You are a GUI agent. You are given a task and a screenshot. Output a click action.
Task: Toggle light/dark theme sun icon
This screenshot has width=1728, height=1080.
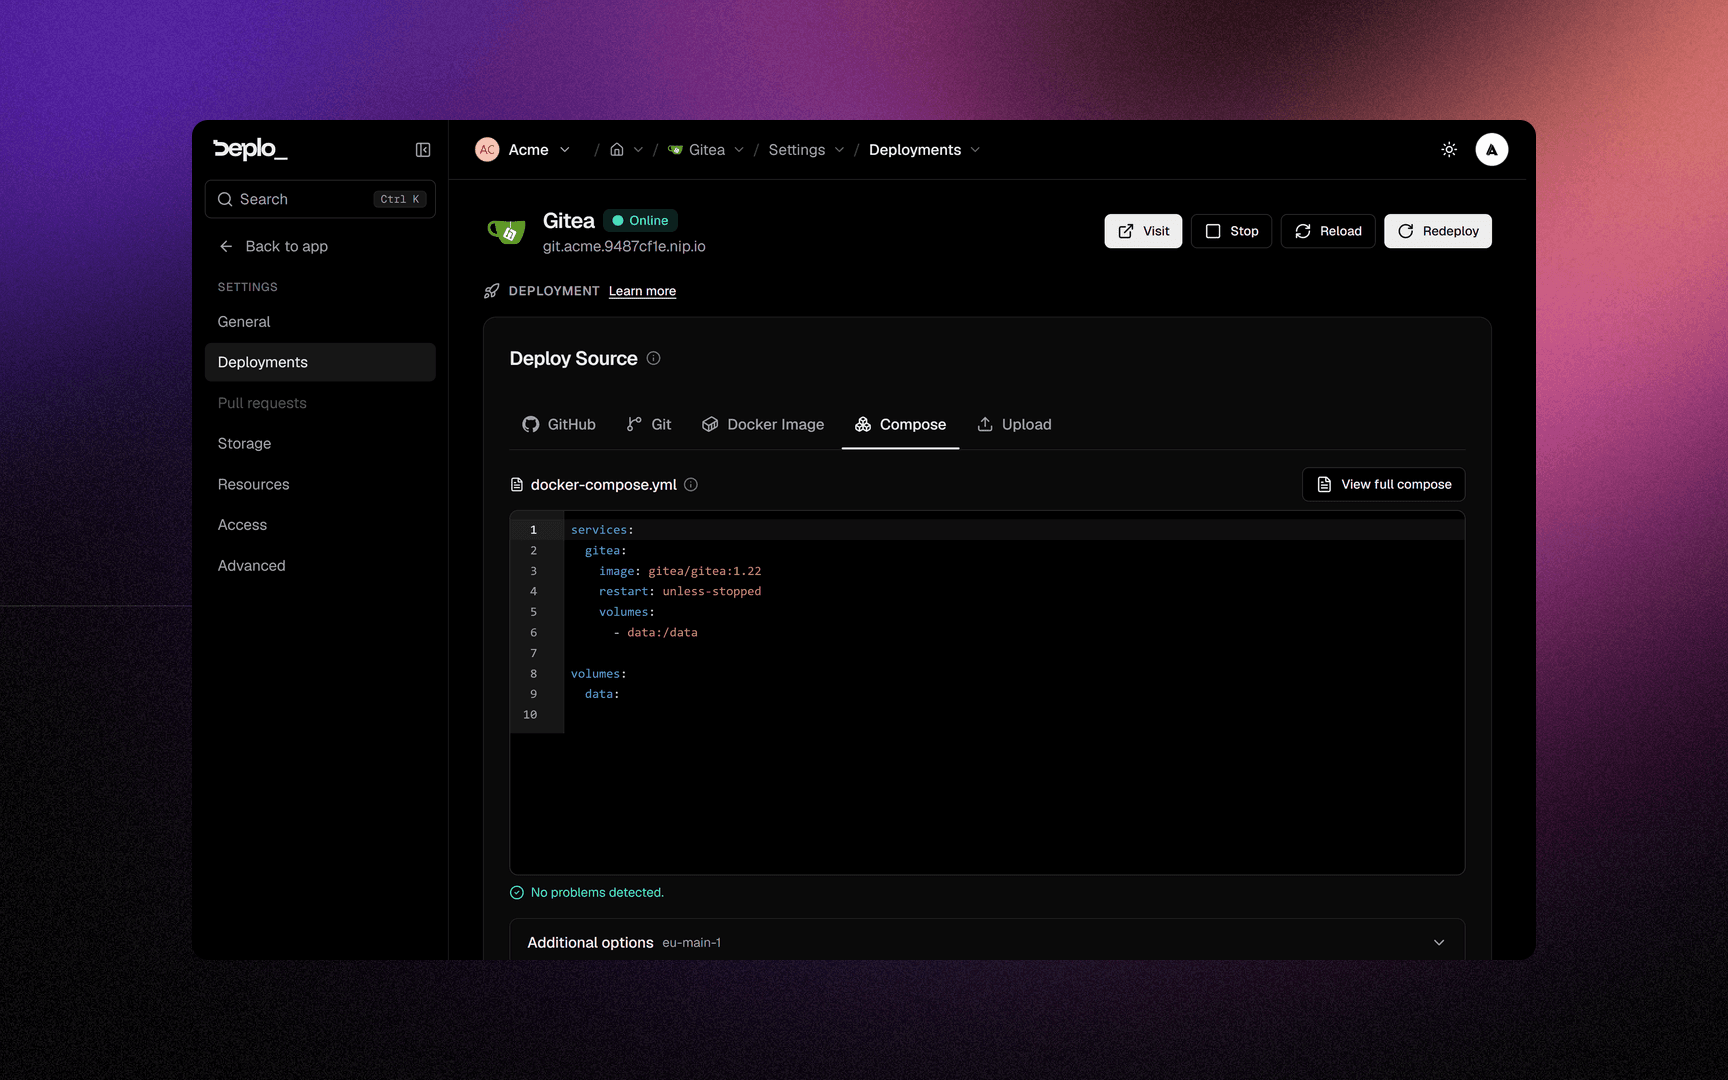tap(1449, 150)
